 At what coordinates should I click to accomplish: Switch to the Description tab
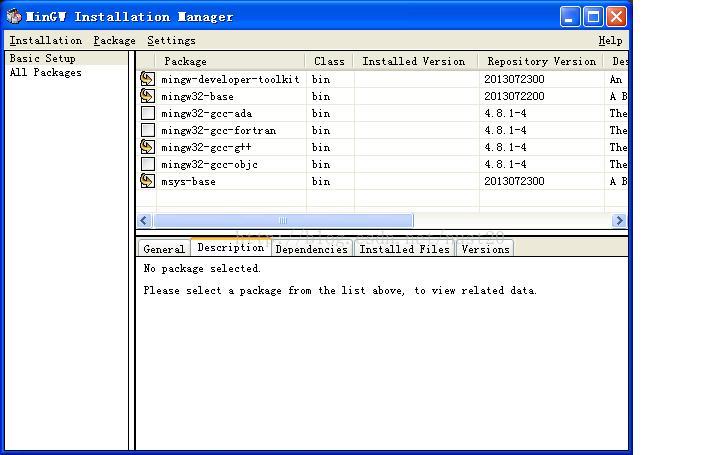coord(231,247)
